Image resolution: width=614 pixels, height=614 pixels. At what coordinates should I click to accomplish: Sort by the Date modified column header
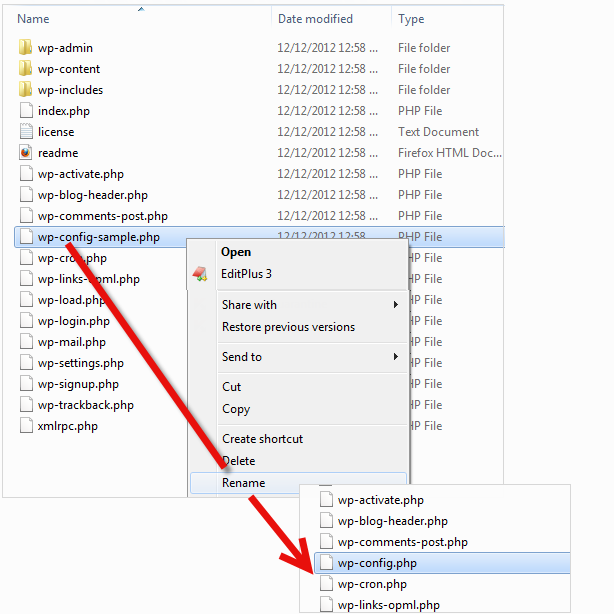[317, 19]
